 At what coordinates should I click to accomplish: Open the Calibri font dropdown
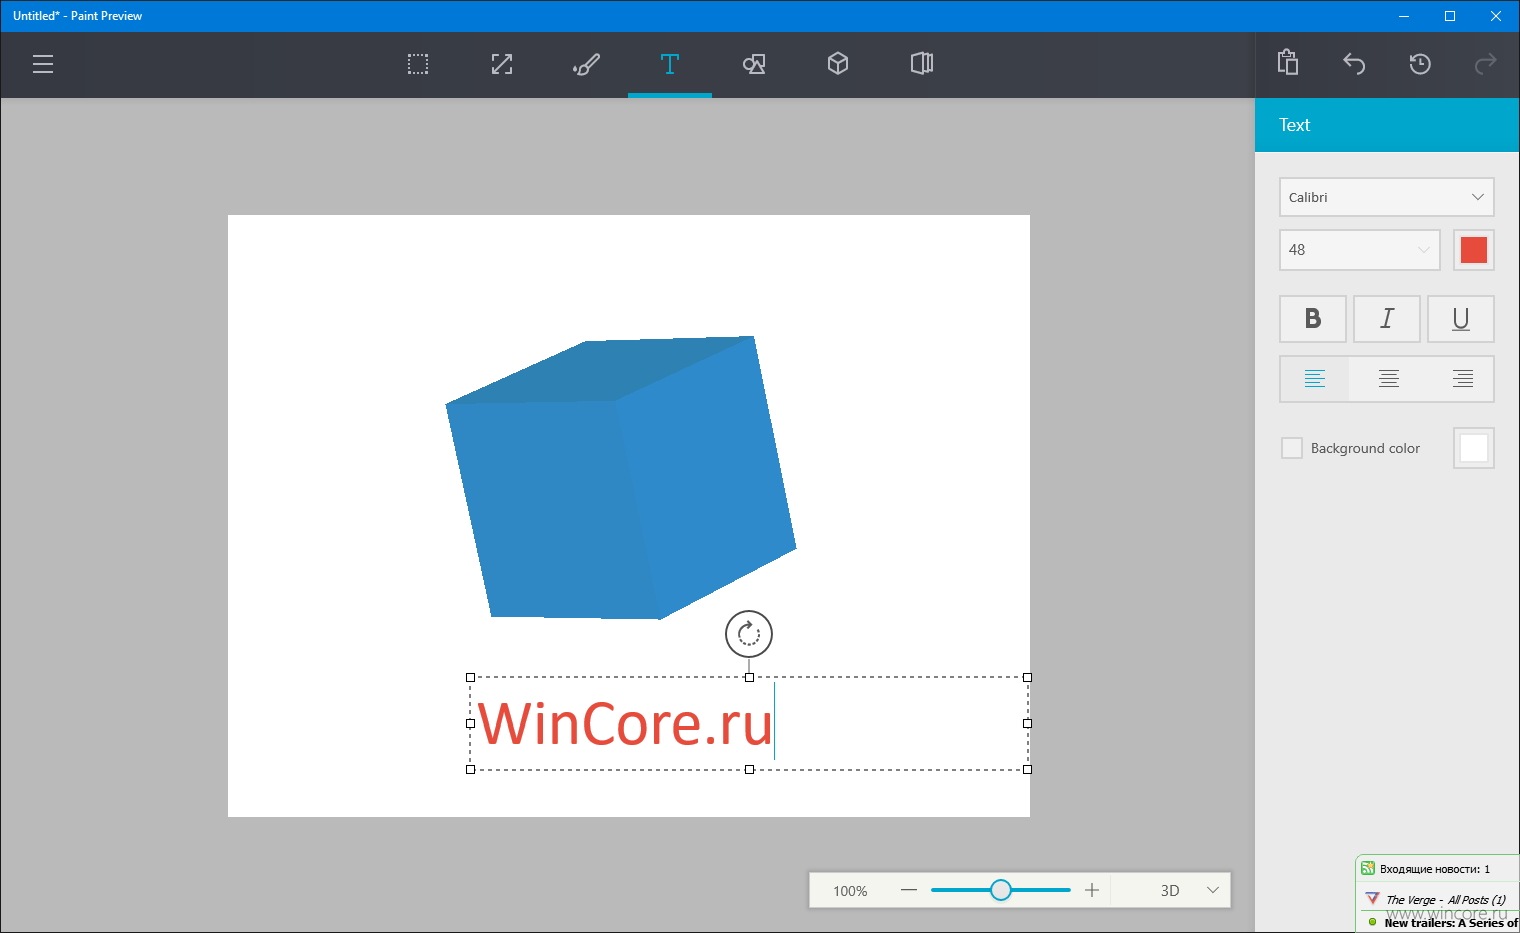(x=1387, y=197)
